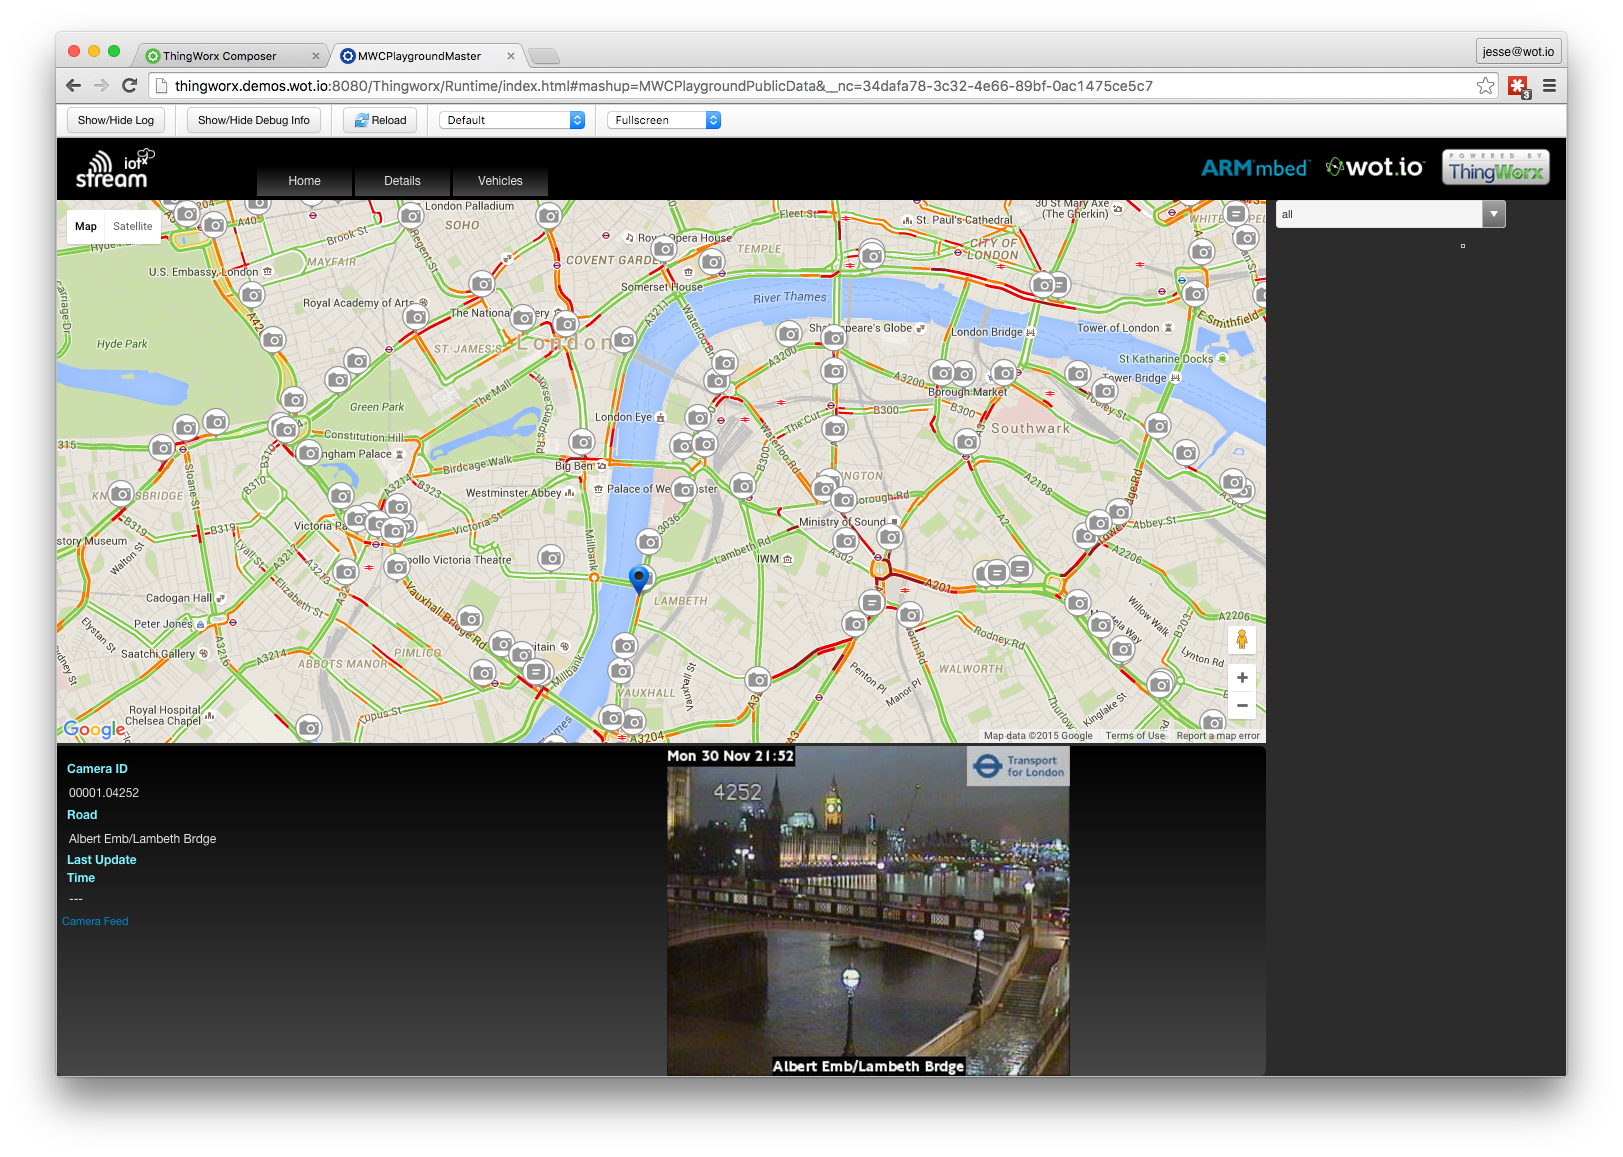Image resolution: width=1623 pixels, height=1157 pixels.
Task: Click jesse@wot.io profile button
Action: (1518, 52)
